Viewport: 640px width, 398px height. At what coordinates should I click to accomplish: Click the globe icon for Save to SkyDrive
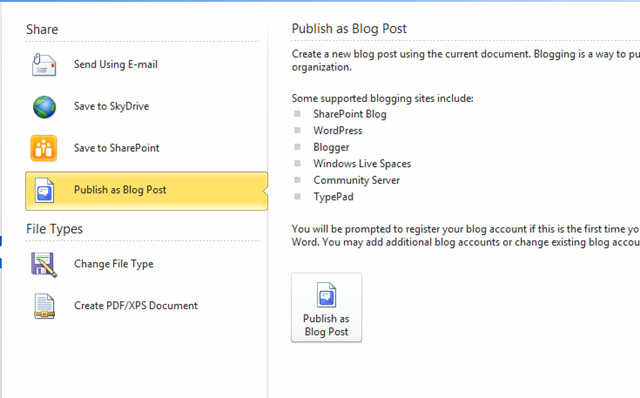click(x=44, y=107)
